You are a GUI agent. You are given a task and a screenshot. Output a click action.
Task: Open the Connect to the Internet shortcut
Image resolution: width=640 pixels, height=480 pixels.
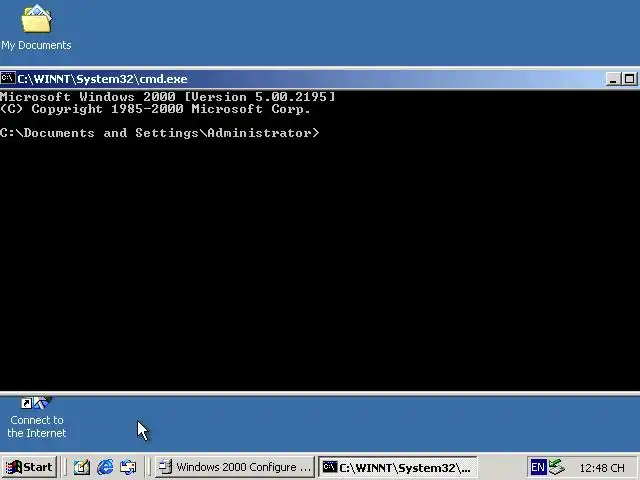[x=36, y=418]
